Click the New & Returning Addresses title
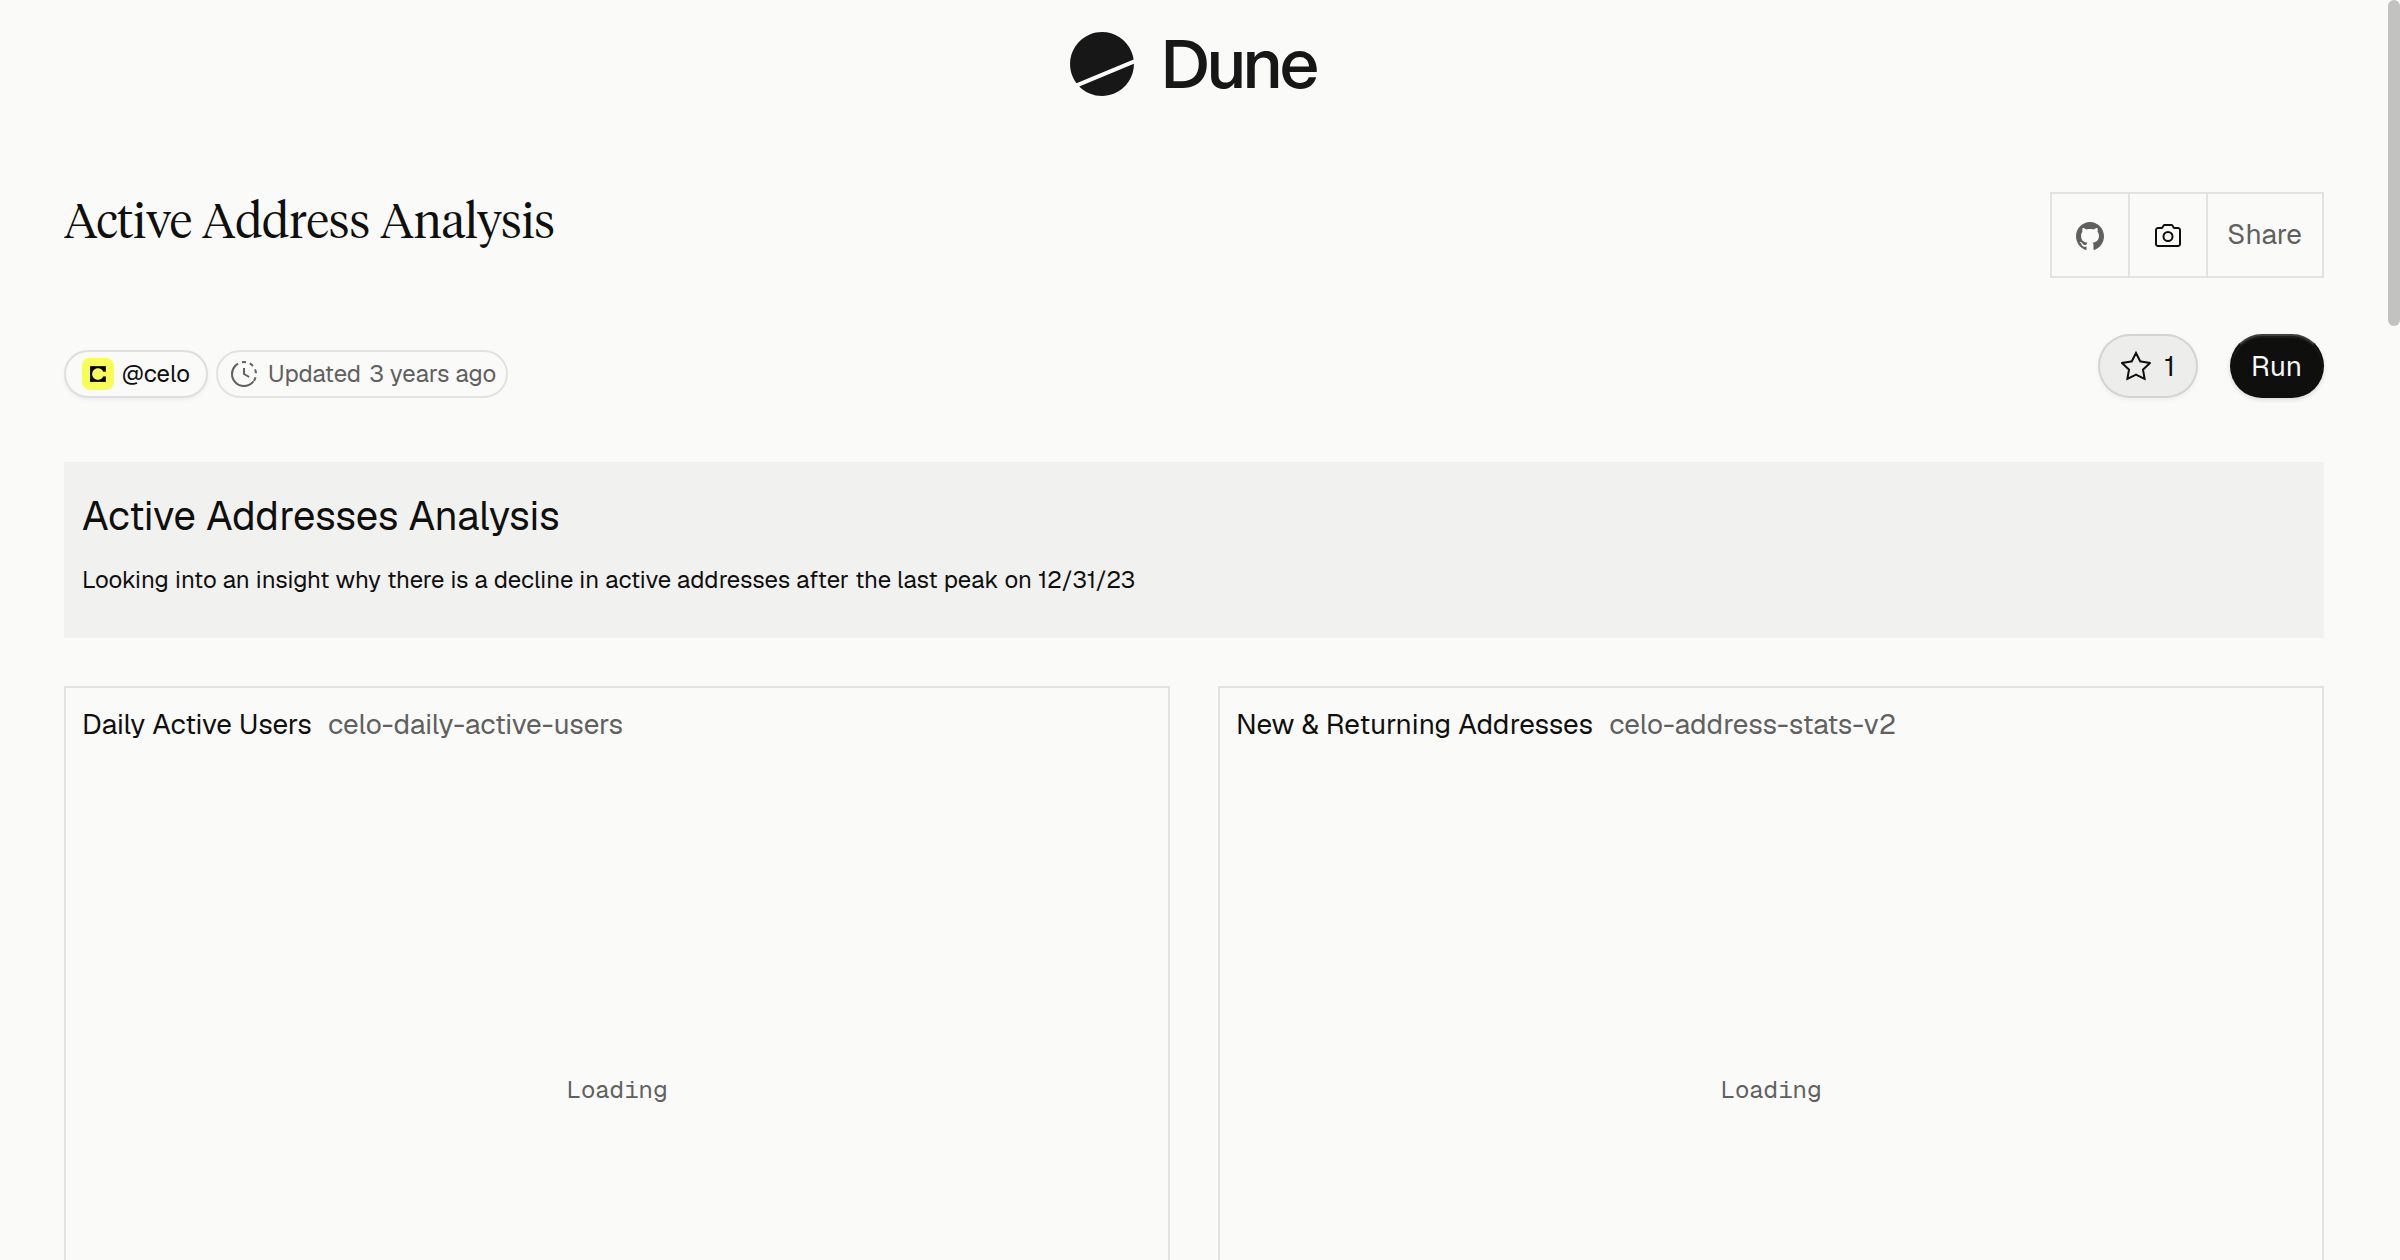This screenshot has width=2400, height=1260. tap(1414, 725)
